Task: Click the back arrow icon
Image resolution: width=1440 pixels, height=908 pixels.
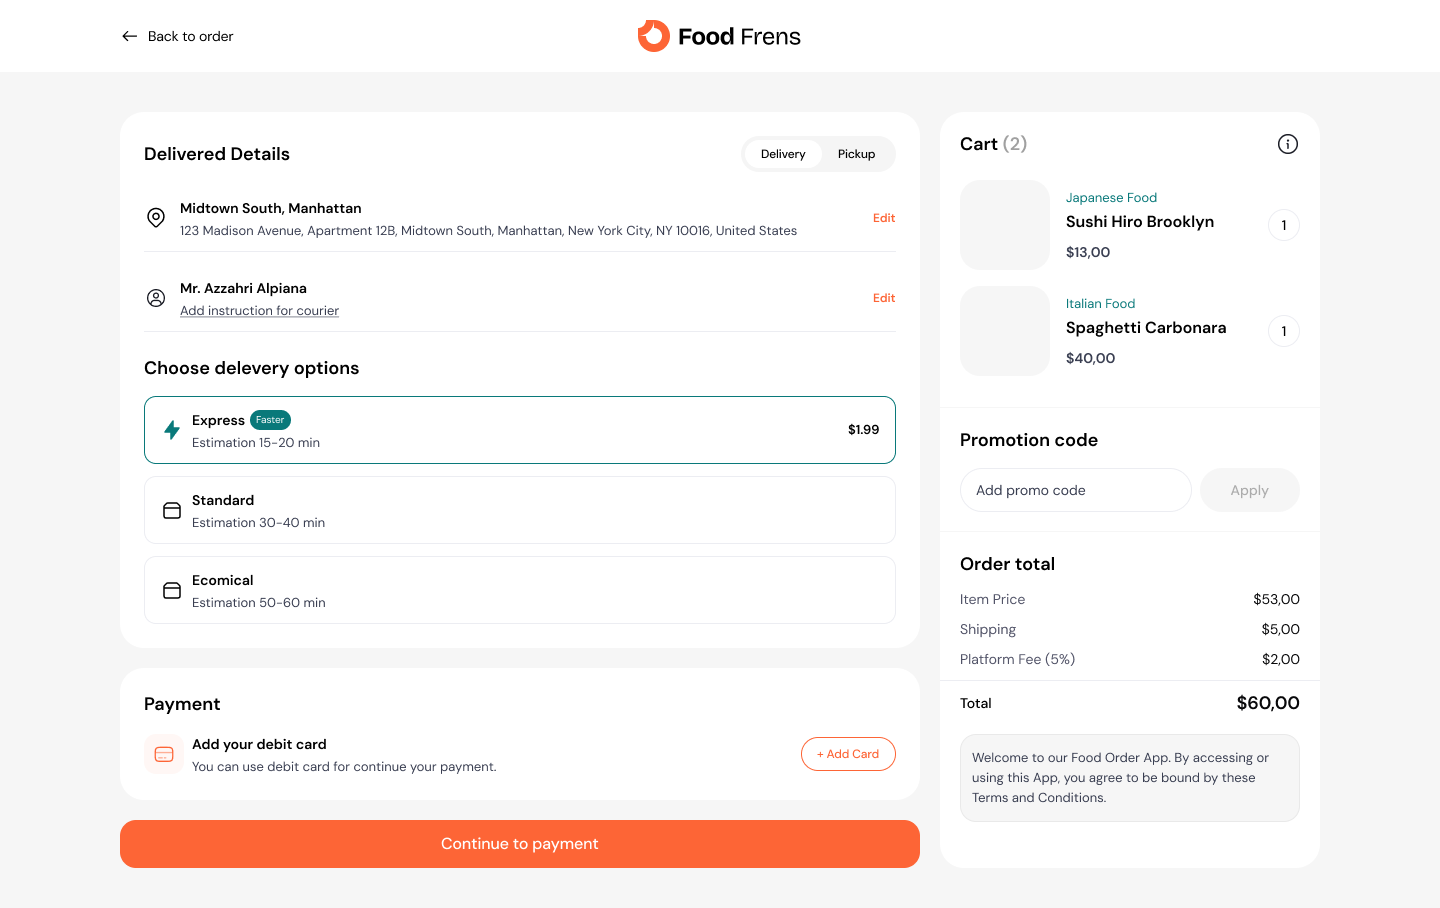Action: tap(130, 36)
